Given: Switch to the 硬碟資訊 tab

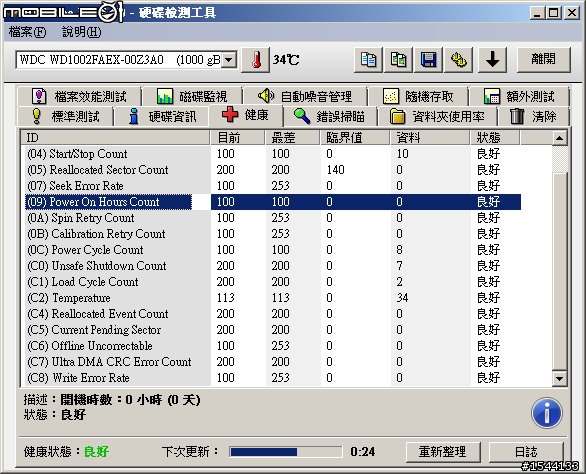Looking at the screenshot, I should [161, 117].
